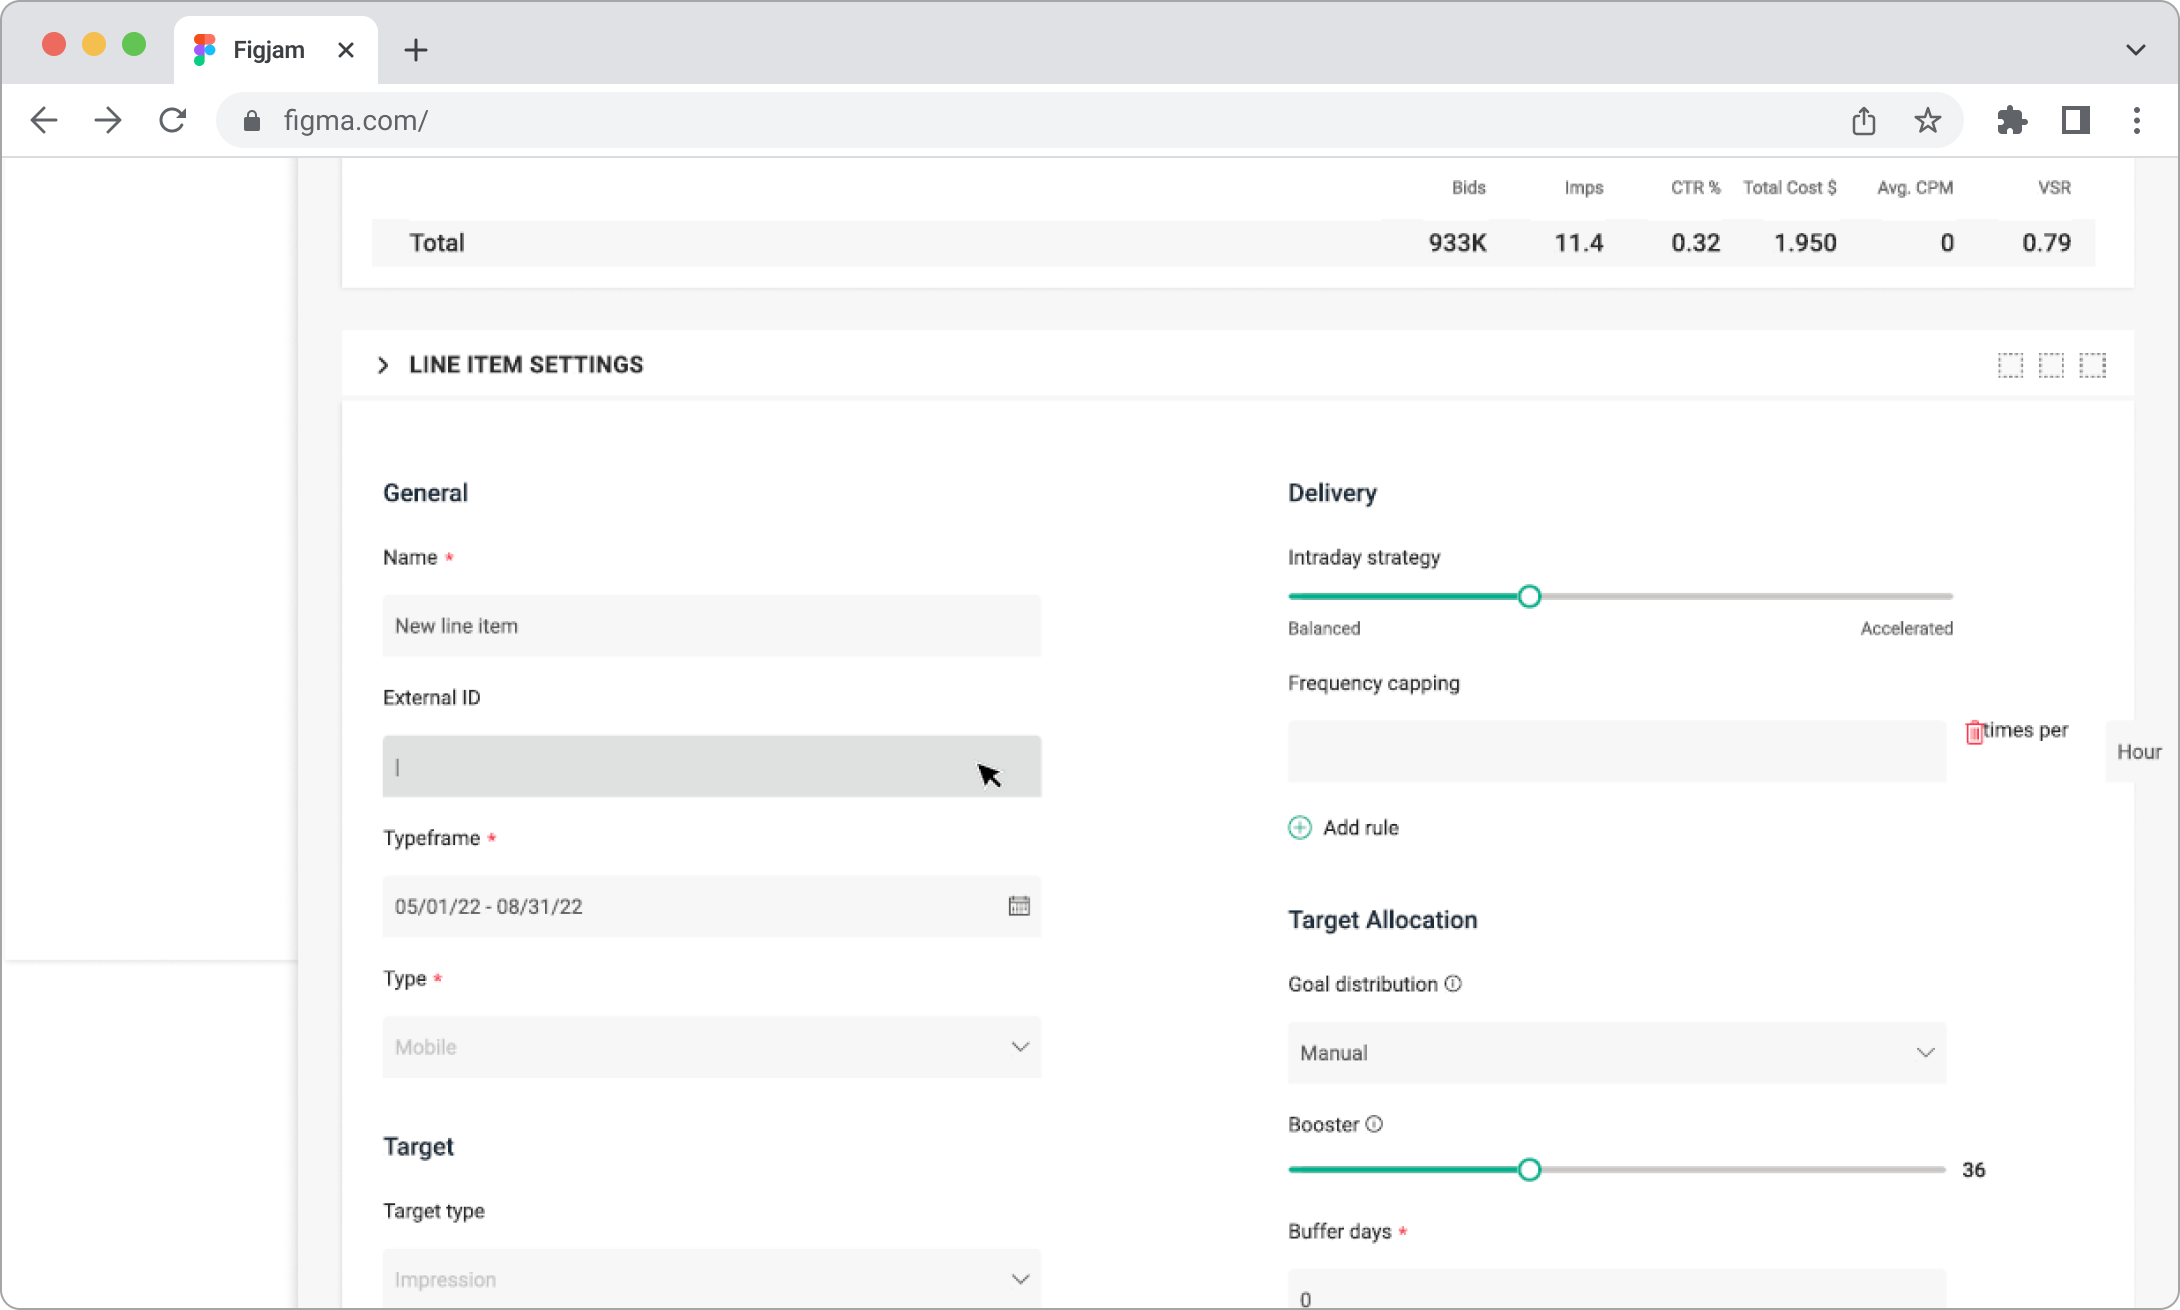Click the Goal distribution info icon
The height and width of the screenshot is (1310, 2180).
[x=1453, y=984]
